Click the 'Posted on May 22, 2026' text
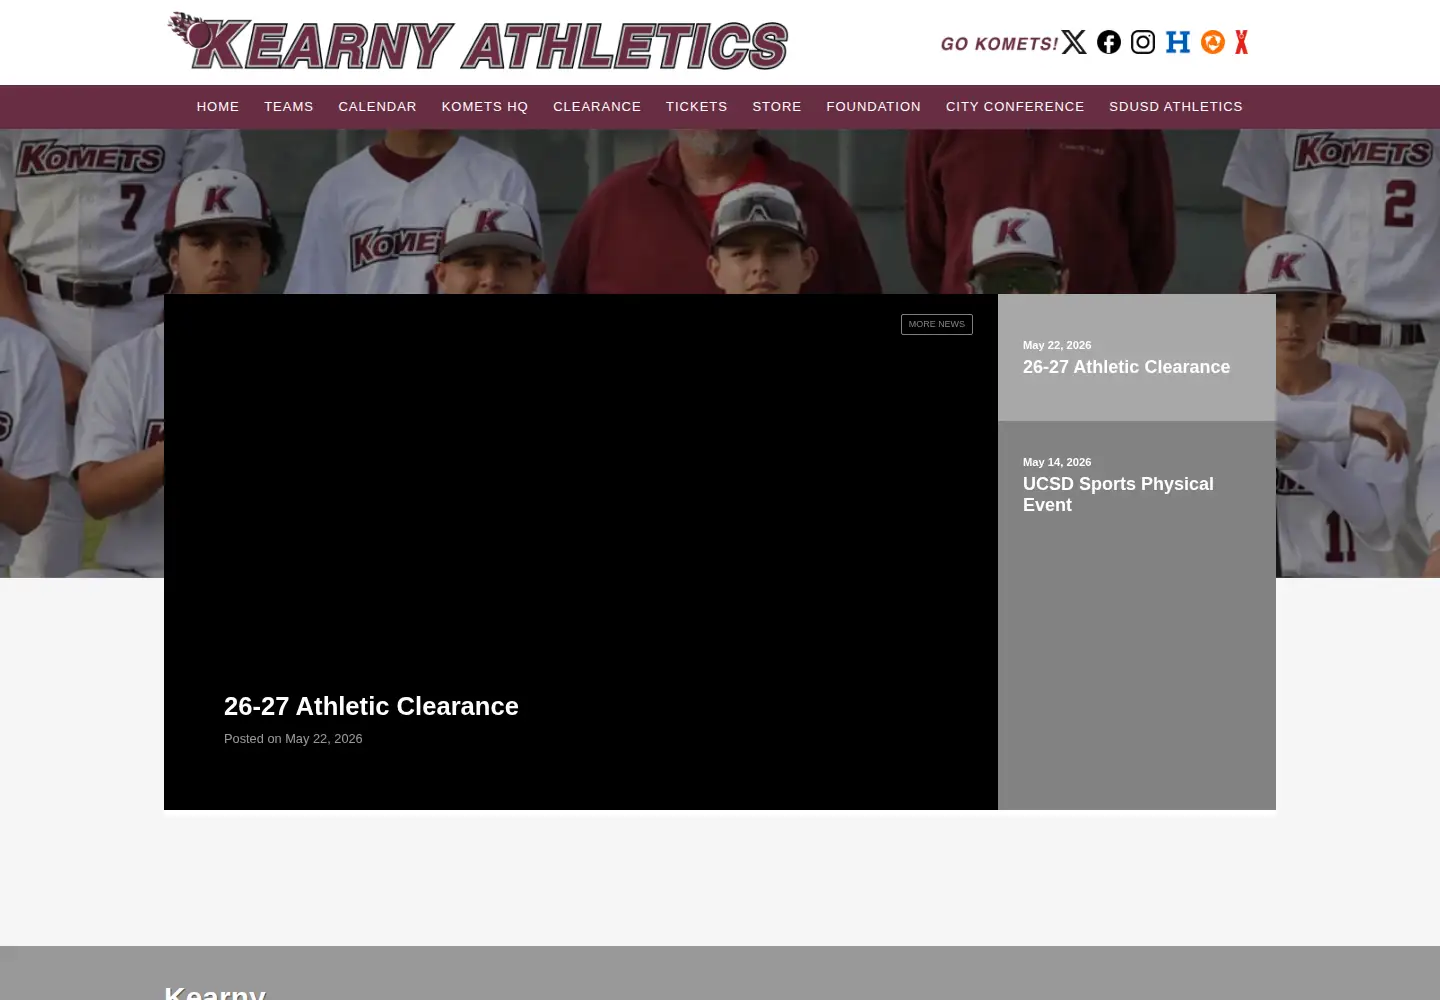 [293, 739]
